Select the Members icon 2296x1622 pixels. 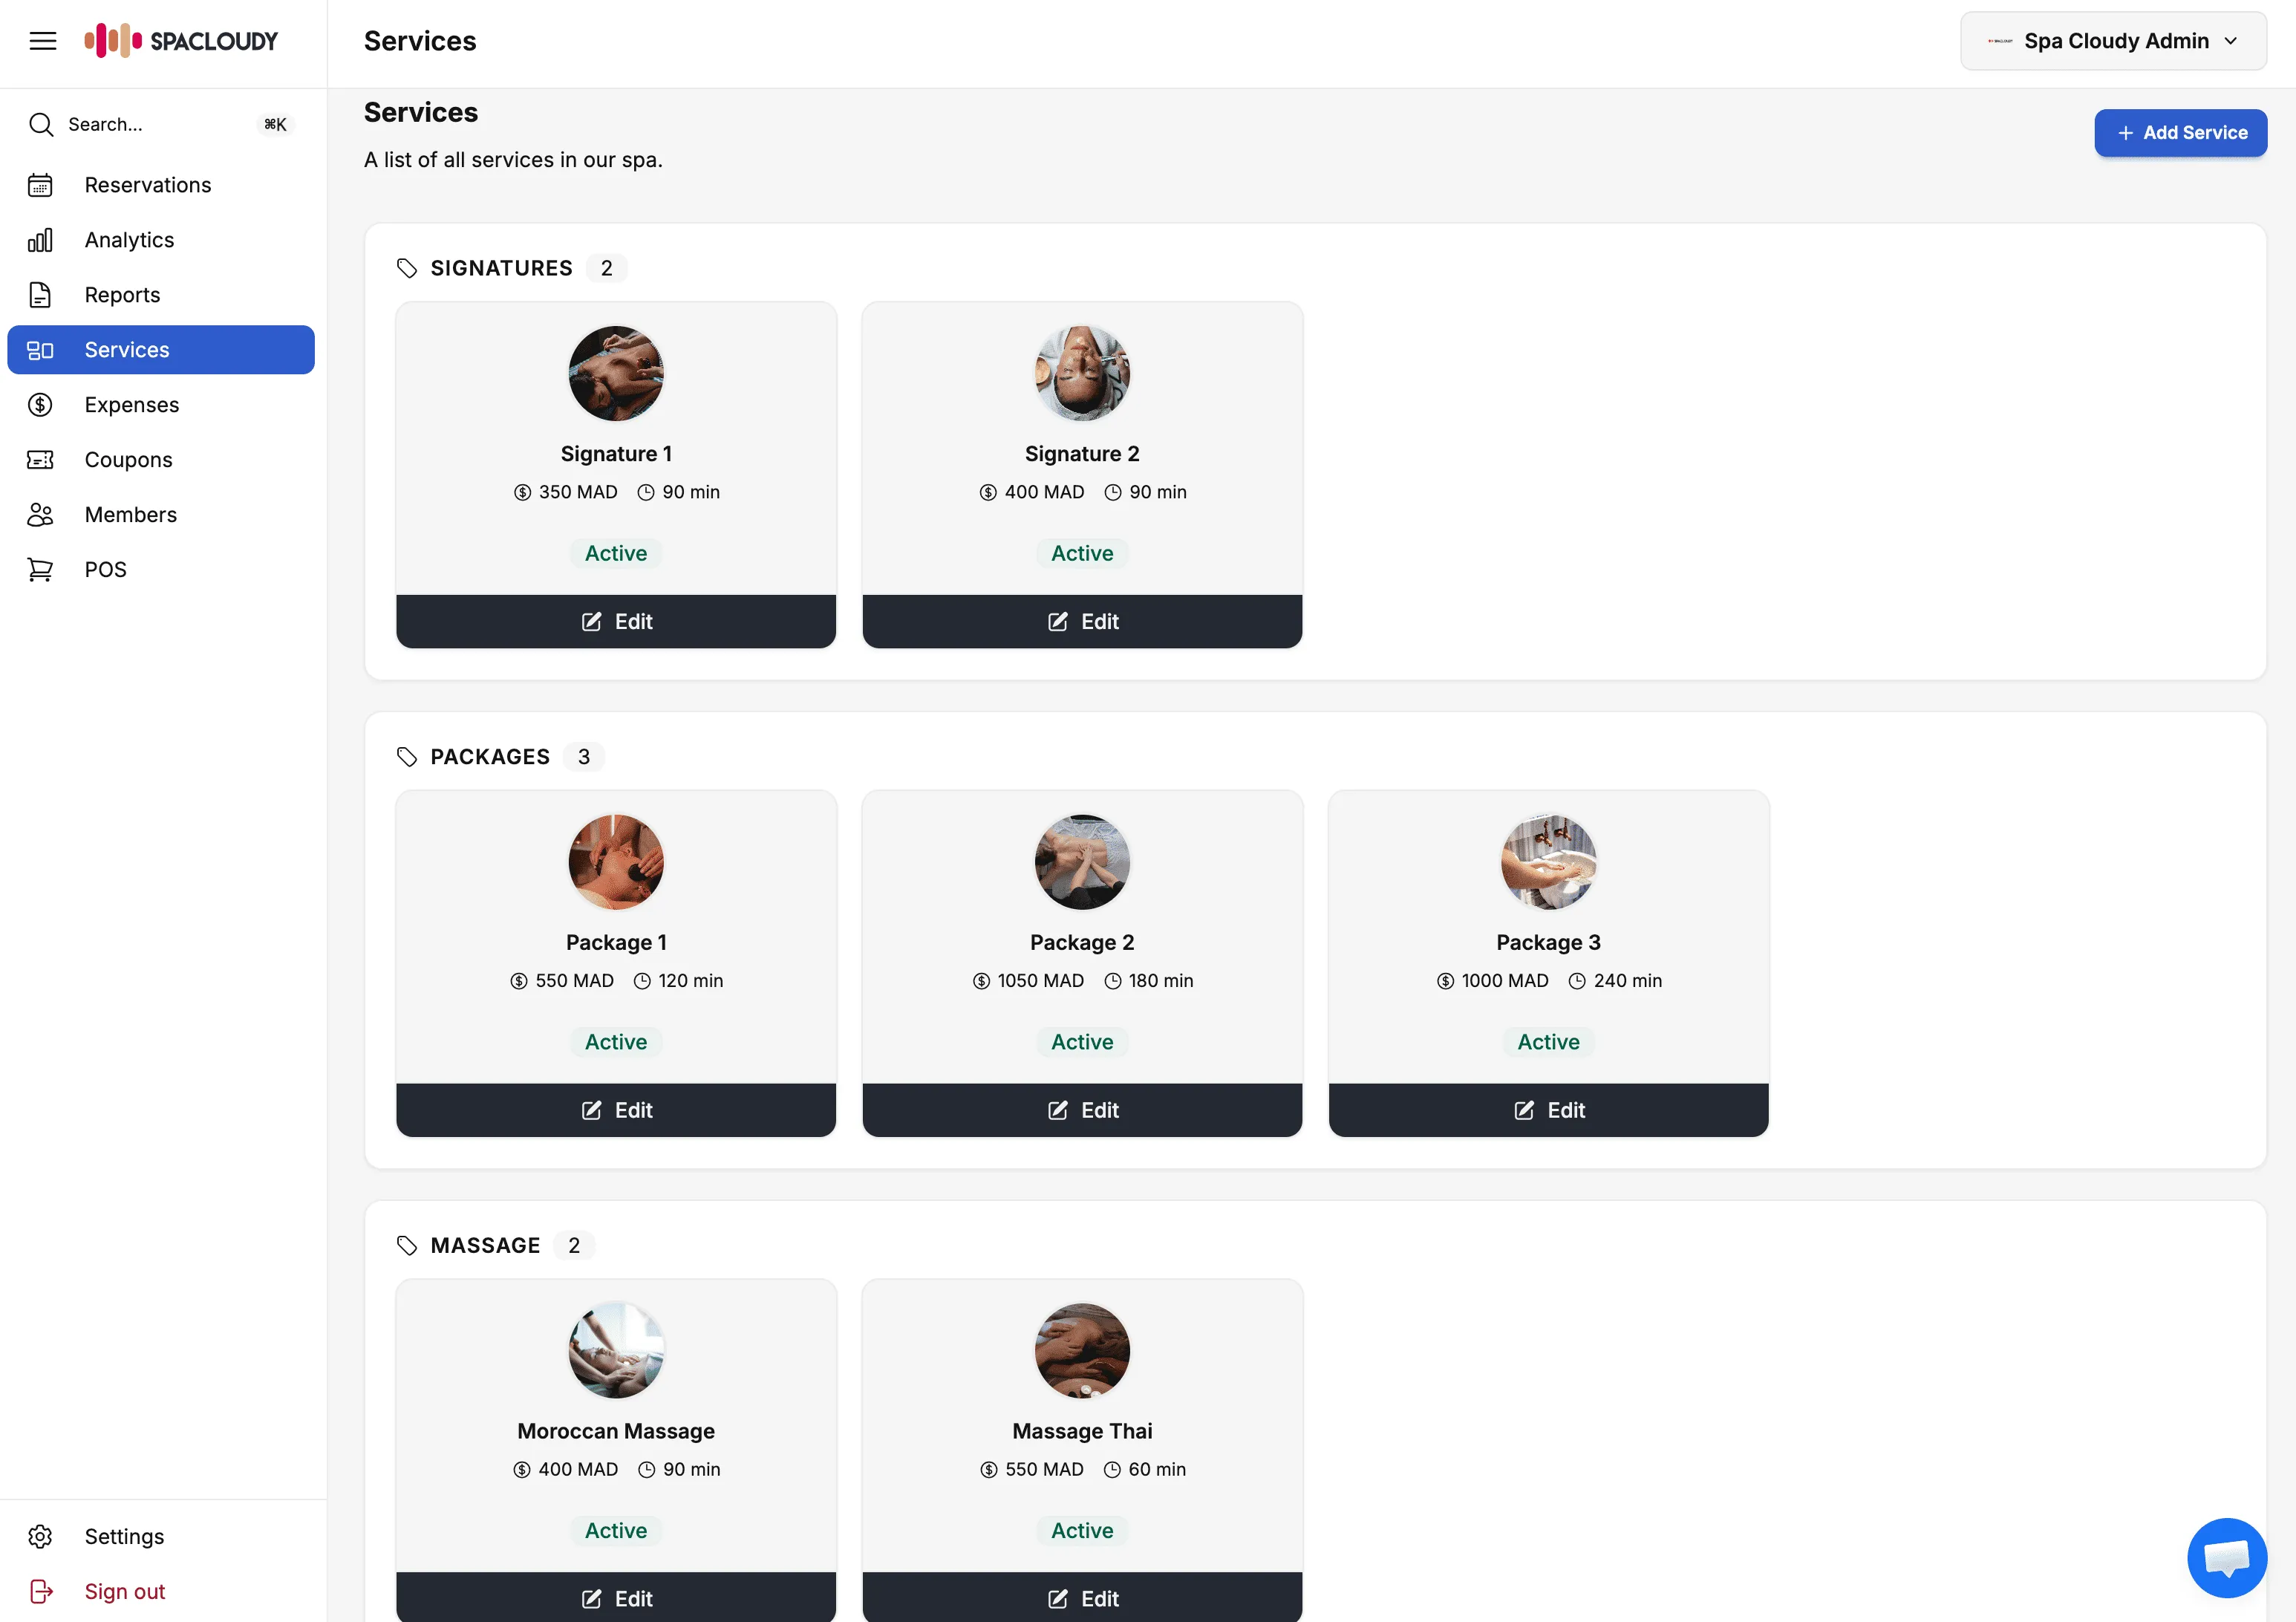coord(40,514)
